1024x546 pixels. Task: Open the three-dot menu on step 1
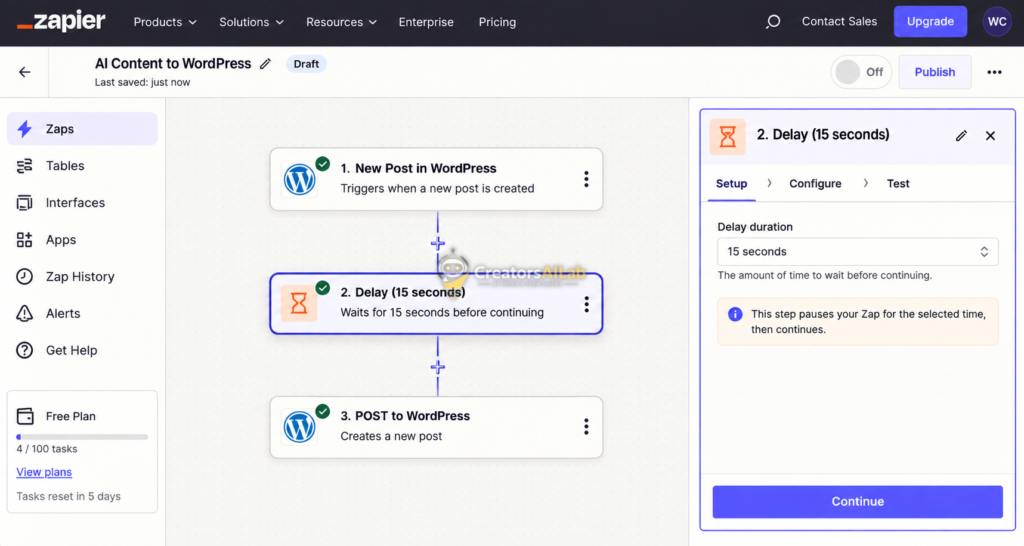point(586,179)
